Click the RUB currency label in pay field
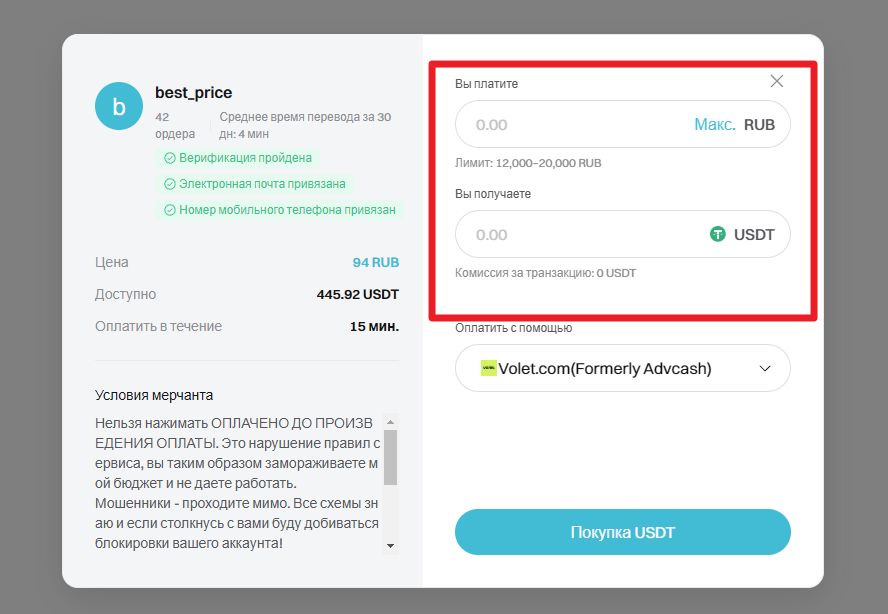The width and height of the screenshot is (888, 614). click(x=762, y=124)
